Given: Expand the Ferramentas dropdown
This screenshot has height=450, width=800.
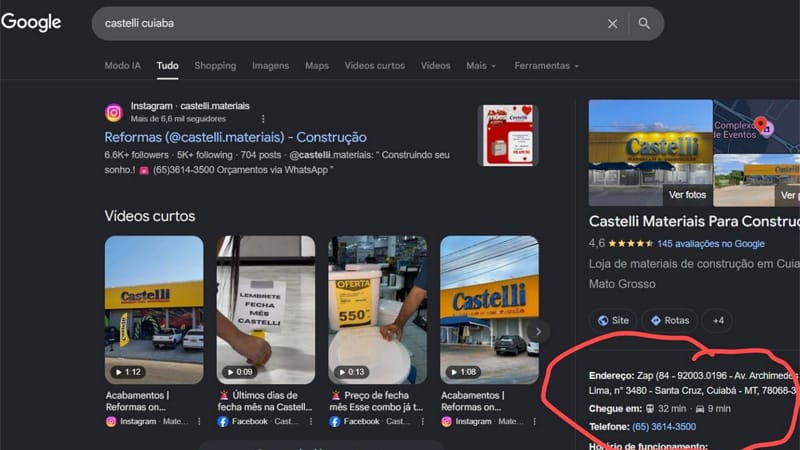Looking at the screenshot, I should click(x=546, y=65).
